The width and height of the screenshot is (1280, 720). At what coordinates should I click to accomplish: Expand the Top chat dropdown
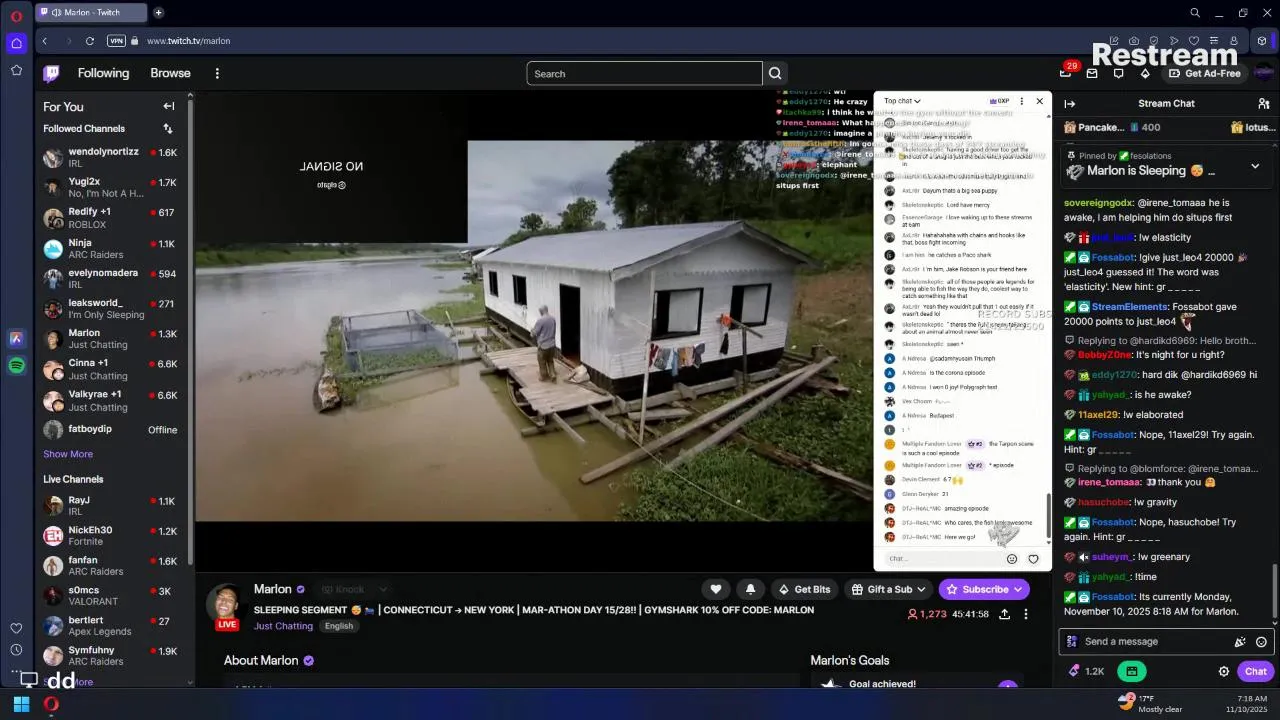pos(902,101)
